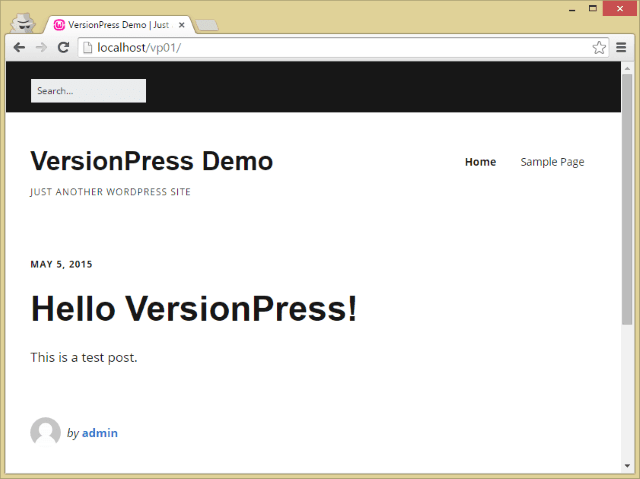The width and height of the screenshot is (640, 479).
Task: Go back with the browser back arrow
Action: (19, 48)
